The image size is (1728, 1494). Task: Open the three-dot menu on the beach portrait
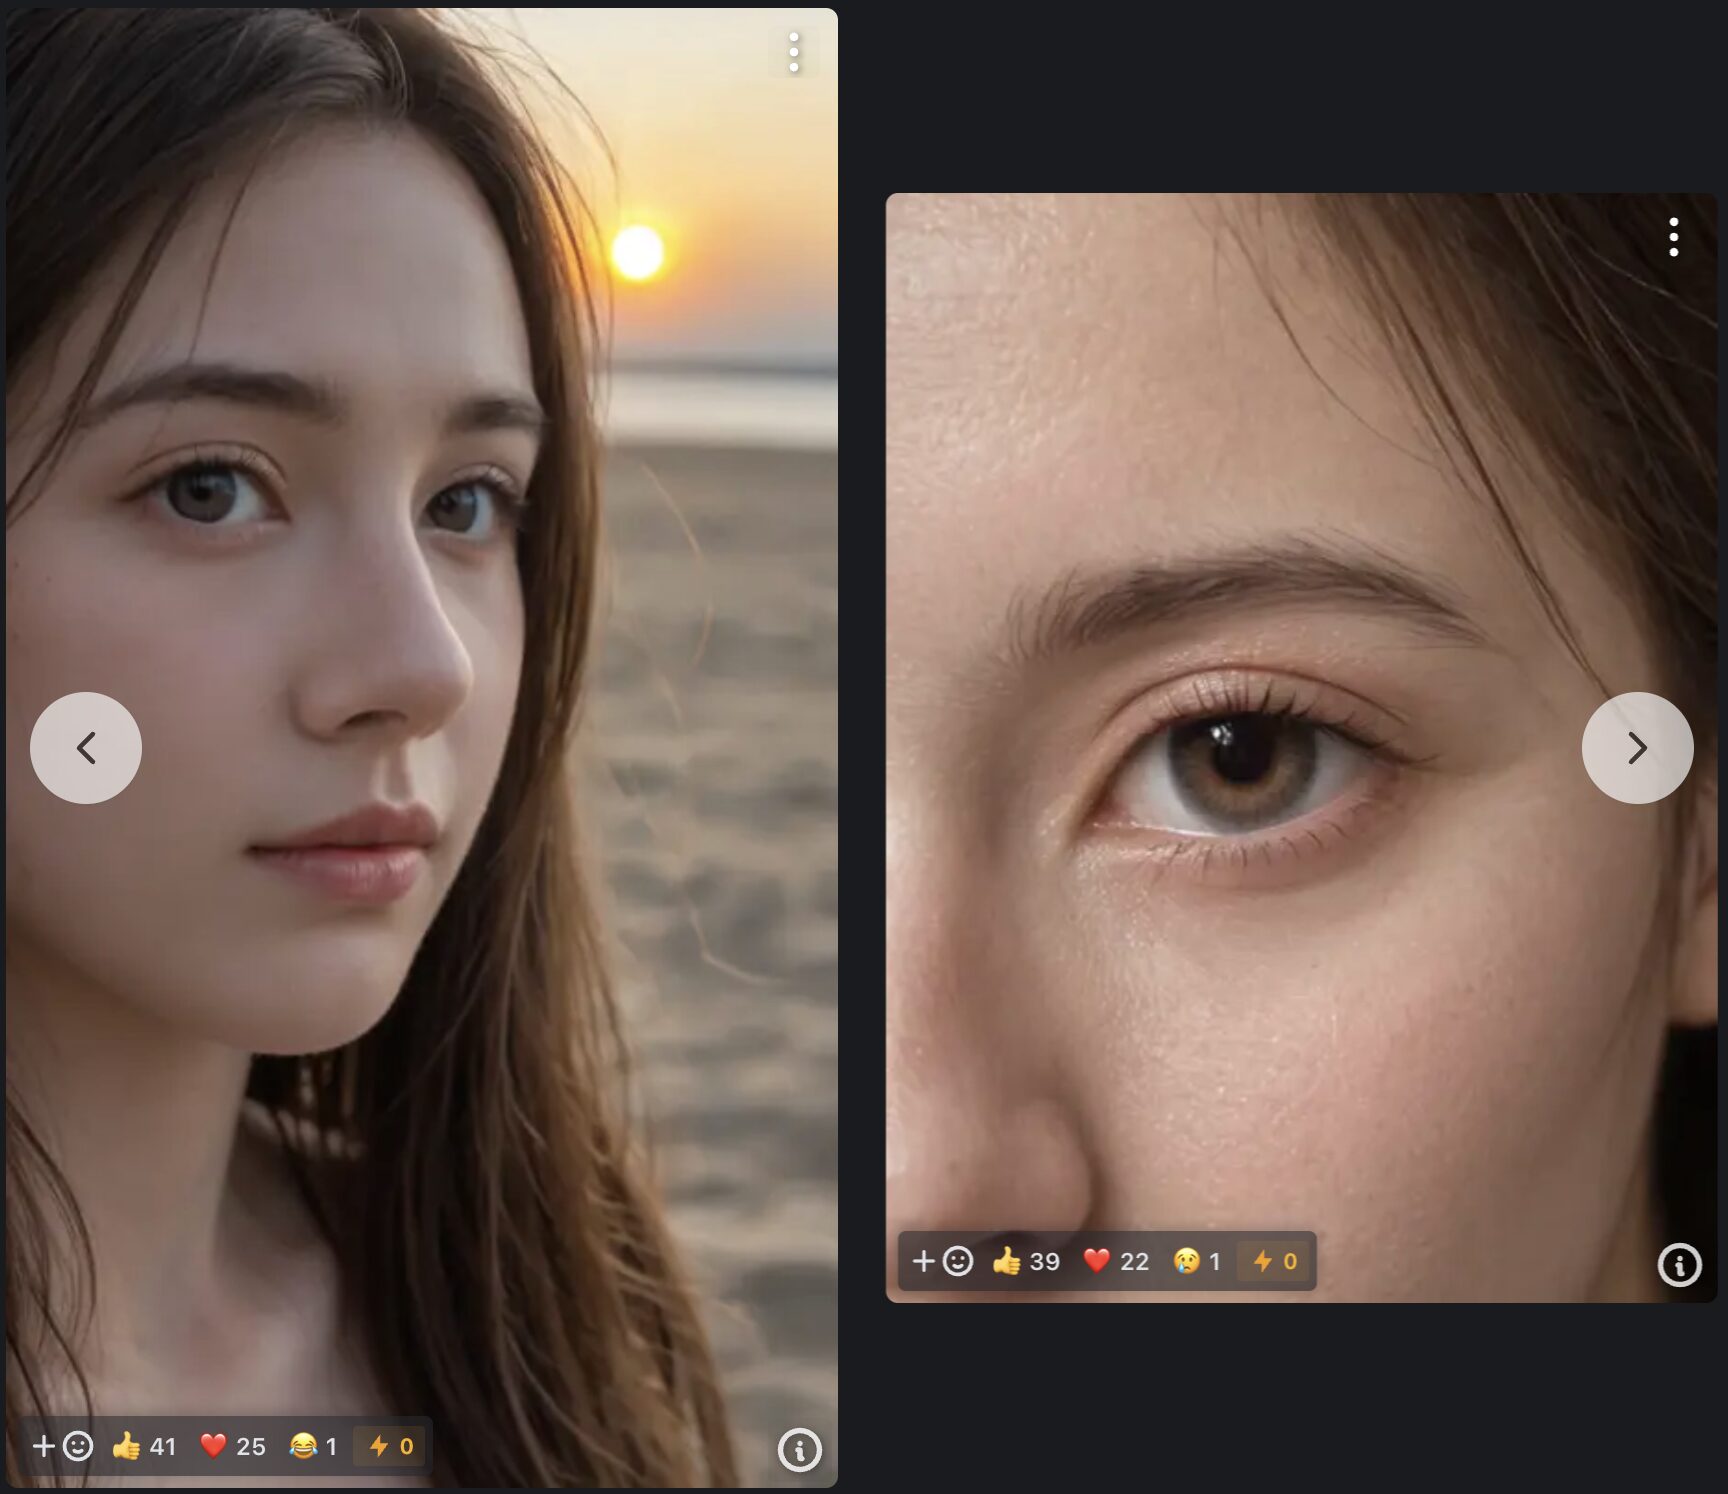coord(794,52)
